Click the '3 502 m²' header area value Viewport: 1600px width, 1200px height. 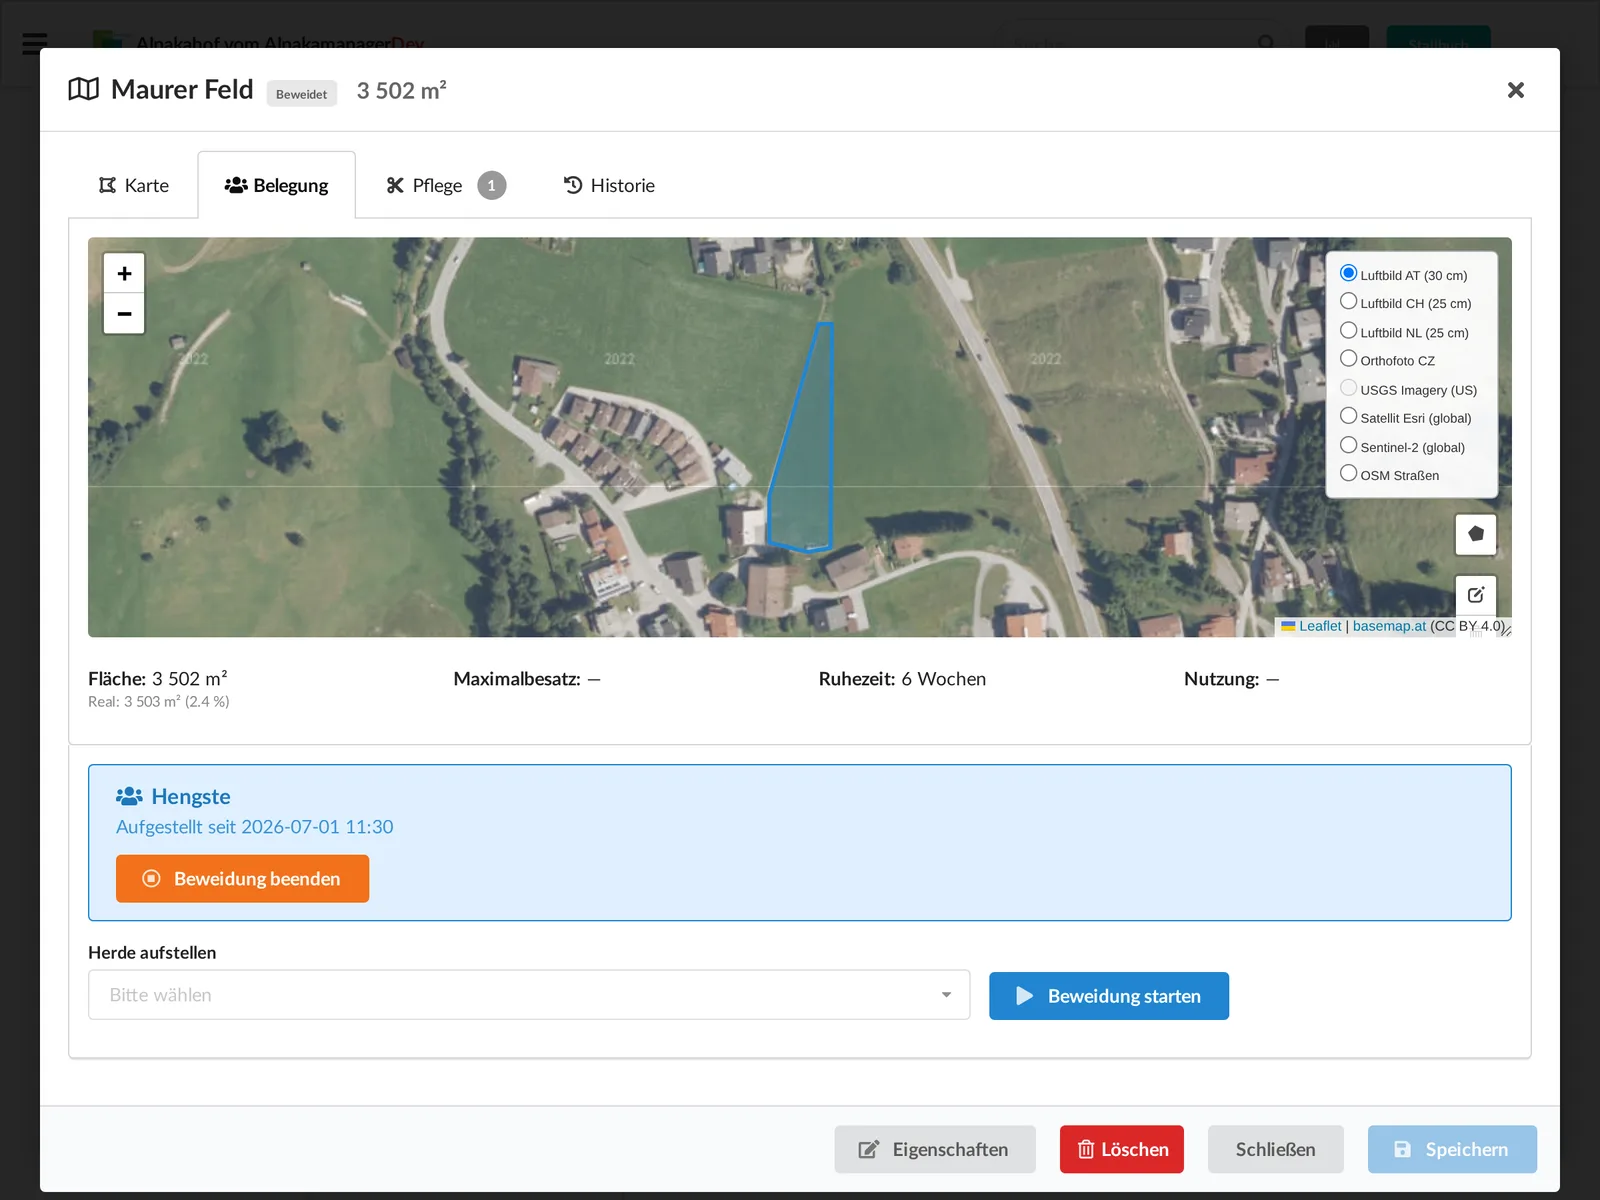402,90
